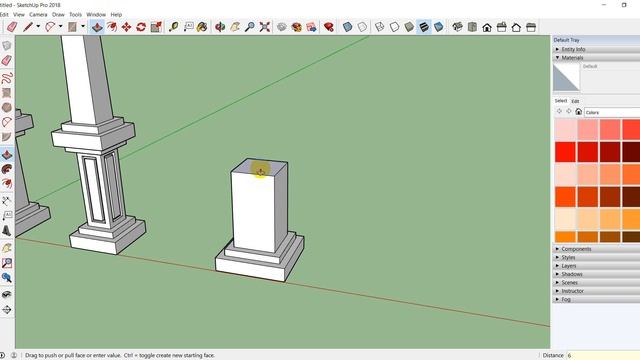
Task: Open the Line tool dropdown arrow
Action: pos(38,27)
